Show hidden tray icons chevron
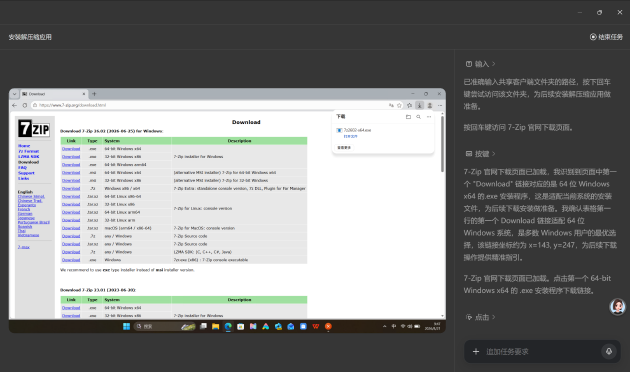The width and height of the screenshot is (630, 372). (x=385, y=326)
